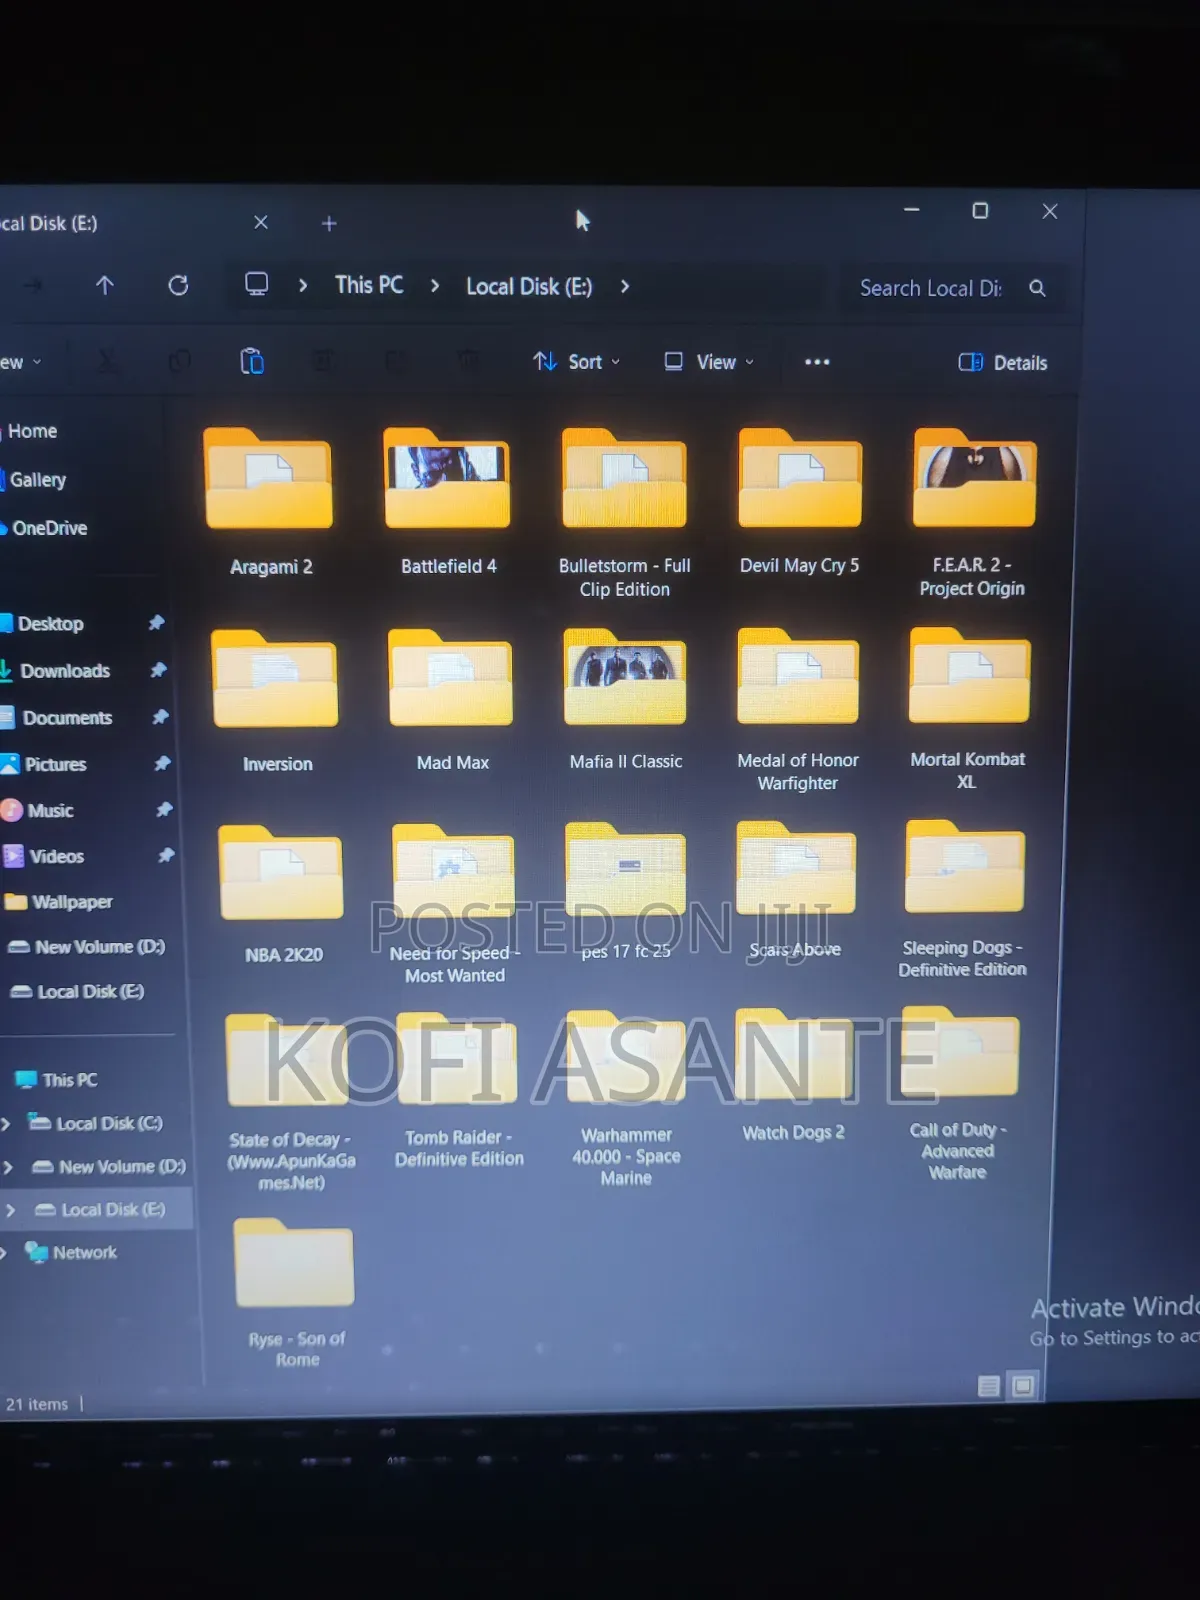
Task: Click This PC breadcrumb
Action: coord(369,285)
